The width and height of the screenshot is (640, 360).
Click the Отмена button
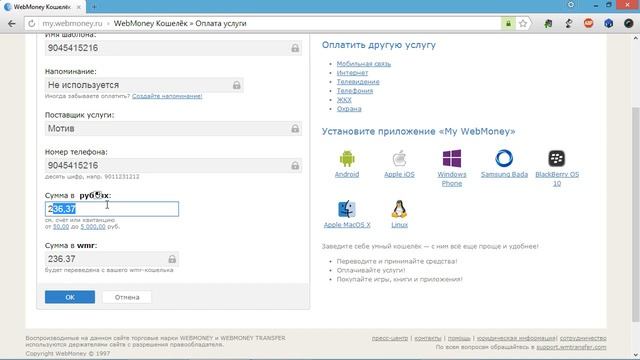tap(127, 297)
